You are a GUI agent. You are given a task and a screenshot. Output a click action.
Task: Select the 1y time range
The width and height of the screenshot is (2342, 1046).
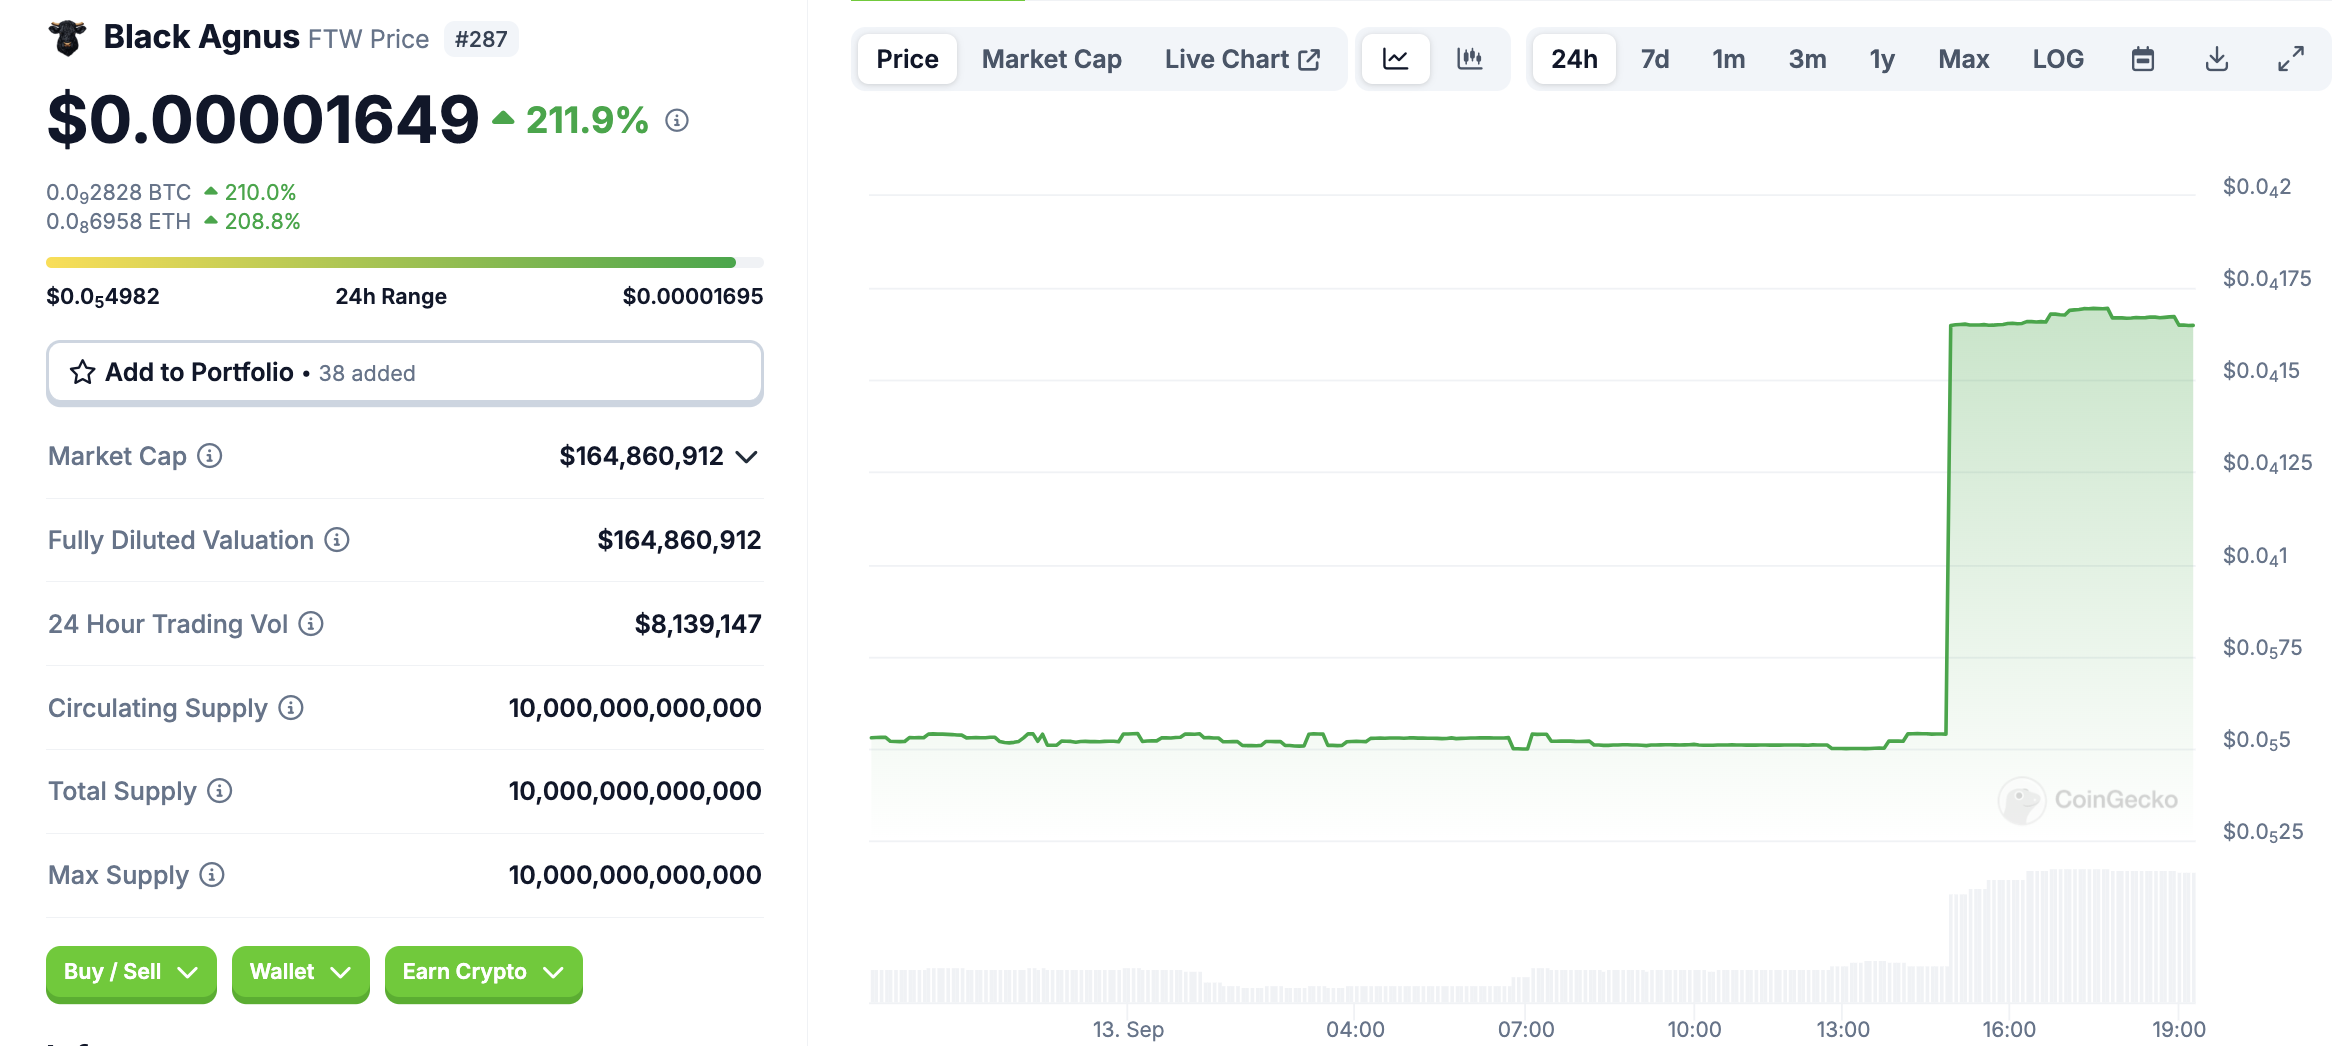pos(1881,59)
